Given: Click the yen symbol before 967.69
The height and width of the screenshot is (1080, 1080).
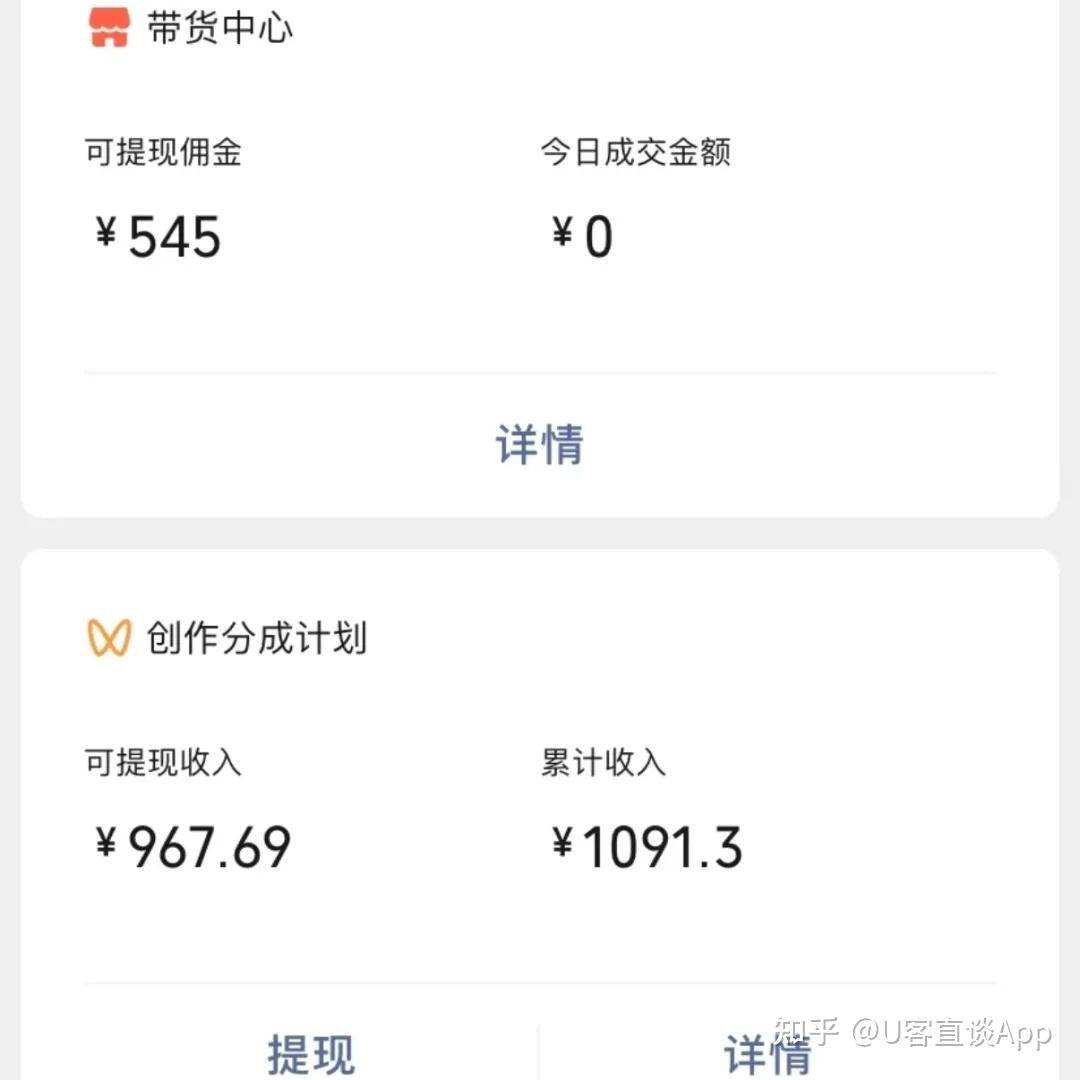Looking at the screenshot, I should click(106, 846).
